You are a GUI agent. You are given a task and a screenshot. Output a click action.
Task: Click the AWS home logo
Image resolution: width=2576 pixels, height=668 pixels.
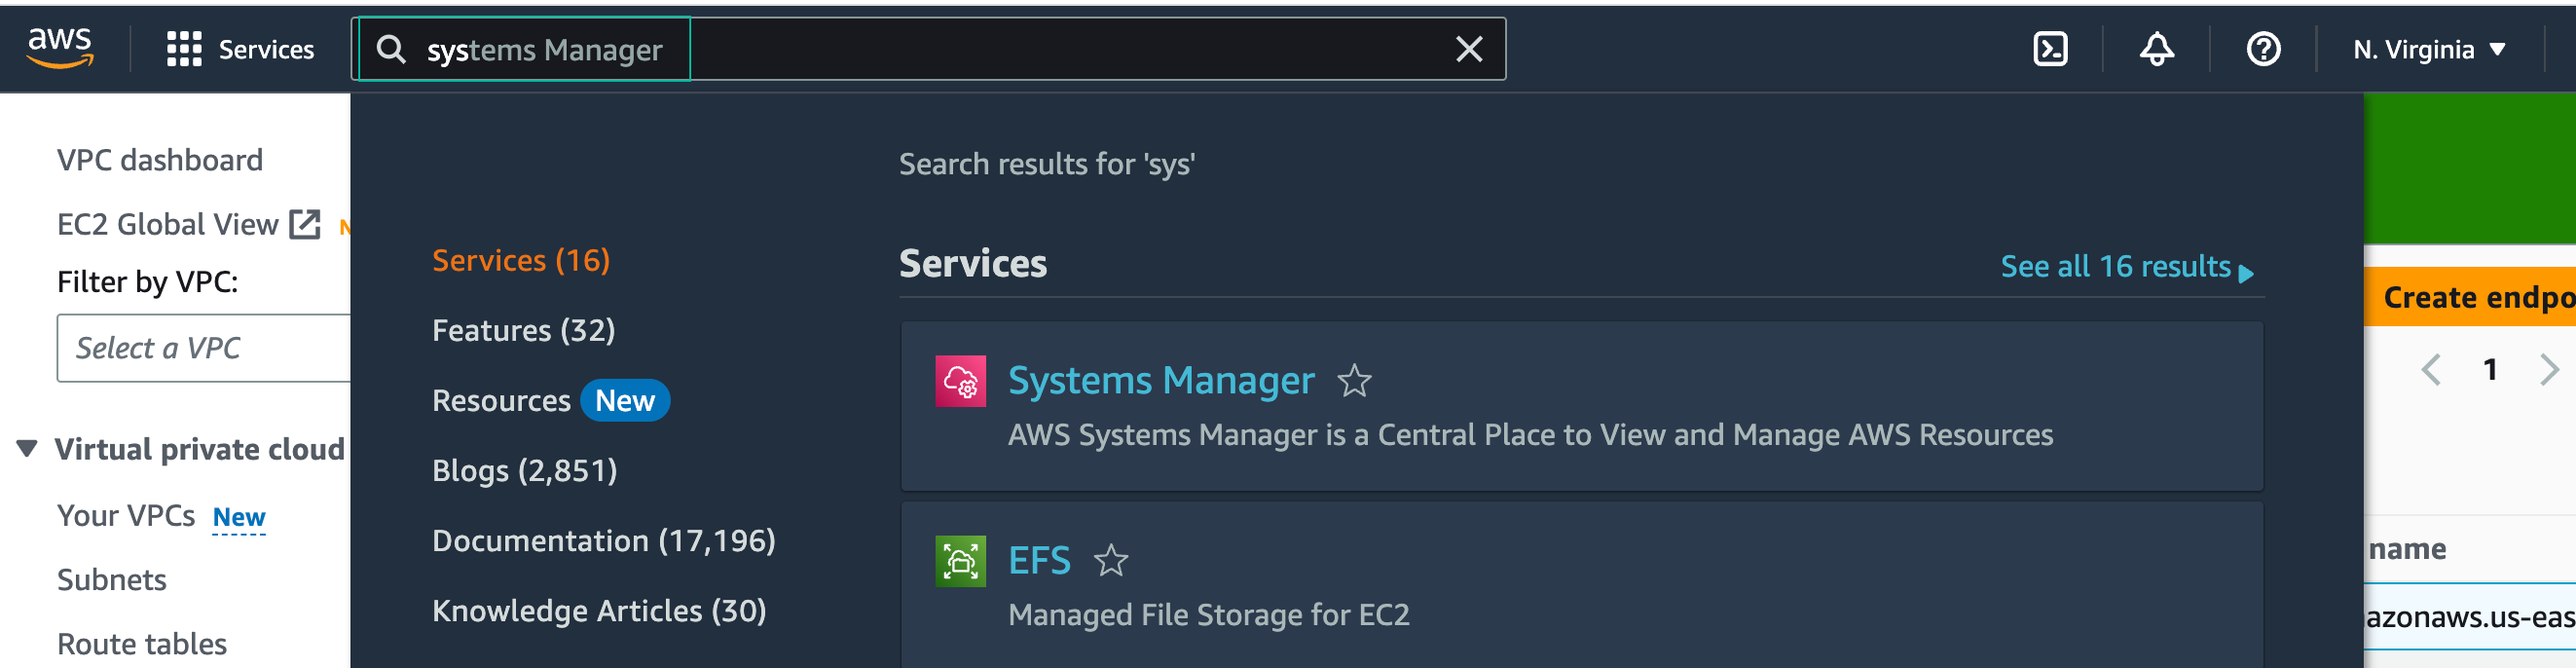point(62,48)
